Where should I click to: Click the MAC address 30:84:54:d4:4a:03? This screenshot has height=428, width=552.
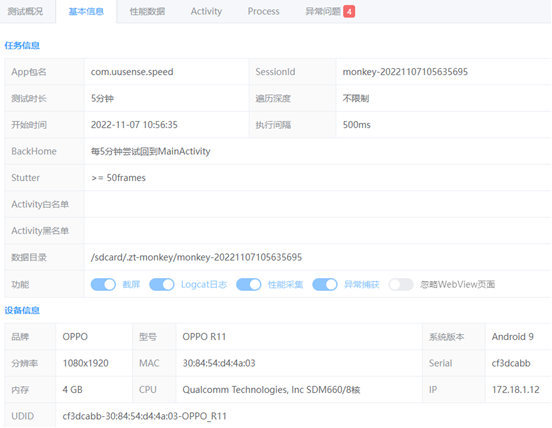[219, 363]
